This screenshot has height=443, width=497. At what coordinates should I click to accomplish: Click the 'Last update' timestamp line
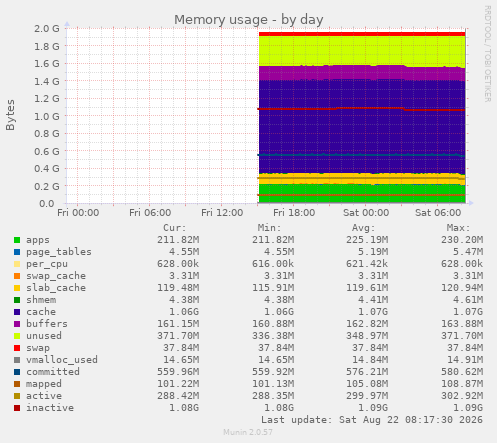pyautogui.click(x=372, y=420)
